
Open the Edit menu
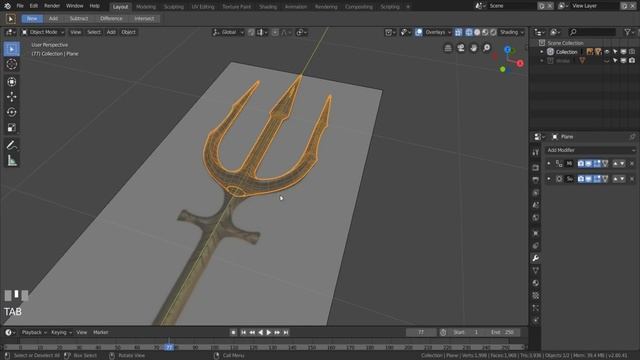click(34, 6)
